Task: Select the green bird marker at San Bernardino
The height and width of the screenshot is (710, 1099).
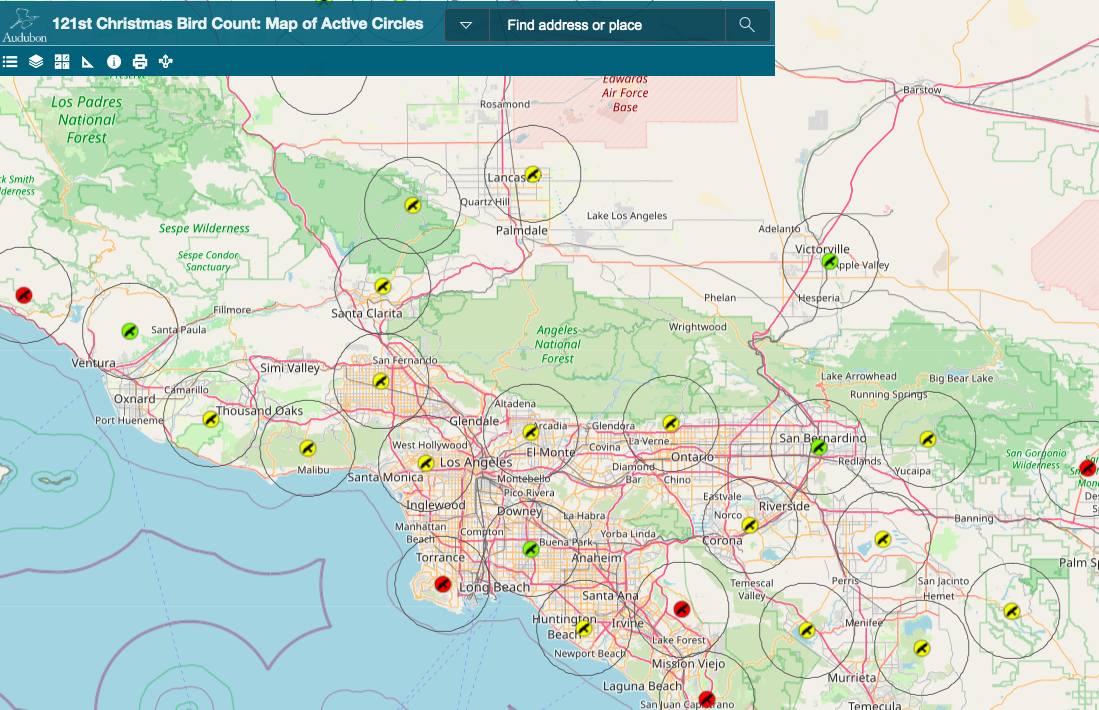Action: tap(819, 447)
